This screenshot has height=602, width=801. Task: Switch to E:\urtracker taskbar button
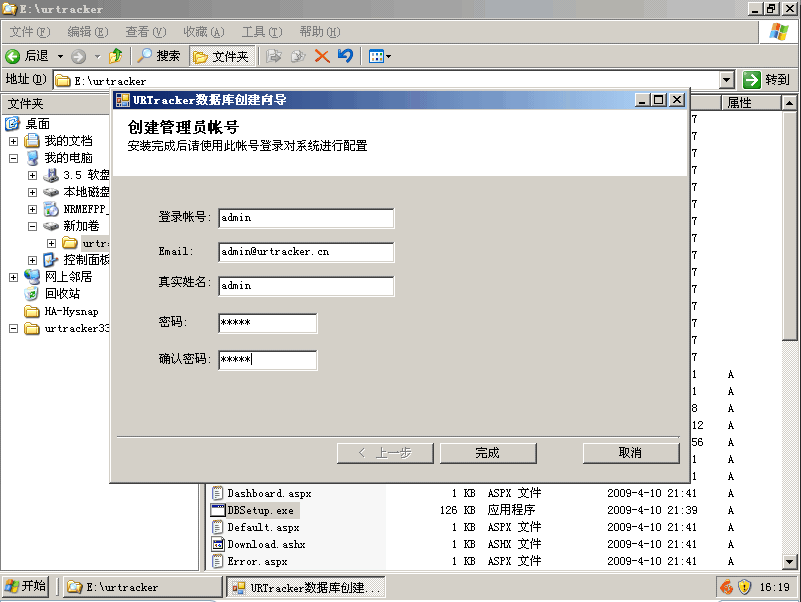tap(143, 587)
